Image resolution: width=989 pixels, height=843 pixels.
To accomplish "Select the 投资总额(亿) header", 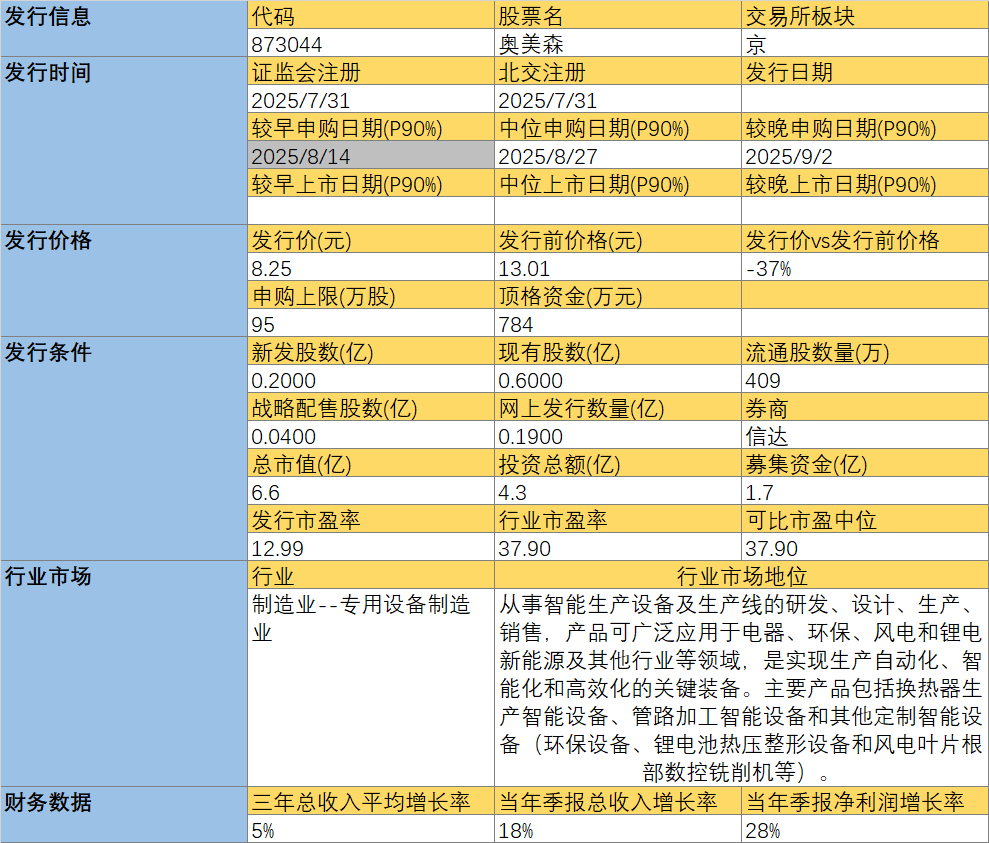I will [617, 463].
